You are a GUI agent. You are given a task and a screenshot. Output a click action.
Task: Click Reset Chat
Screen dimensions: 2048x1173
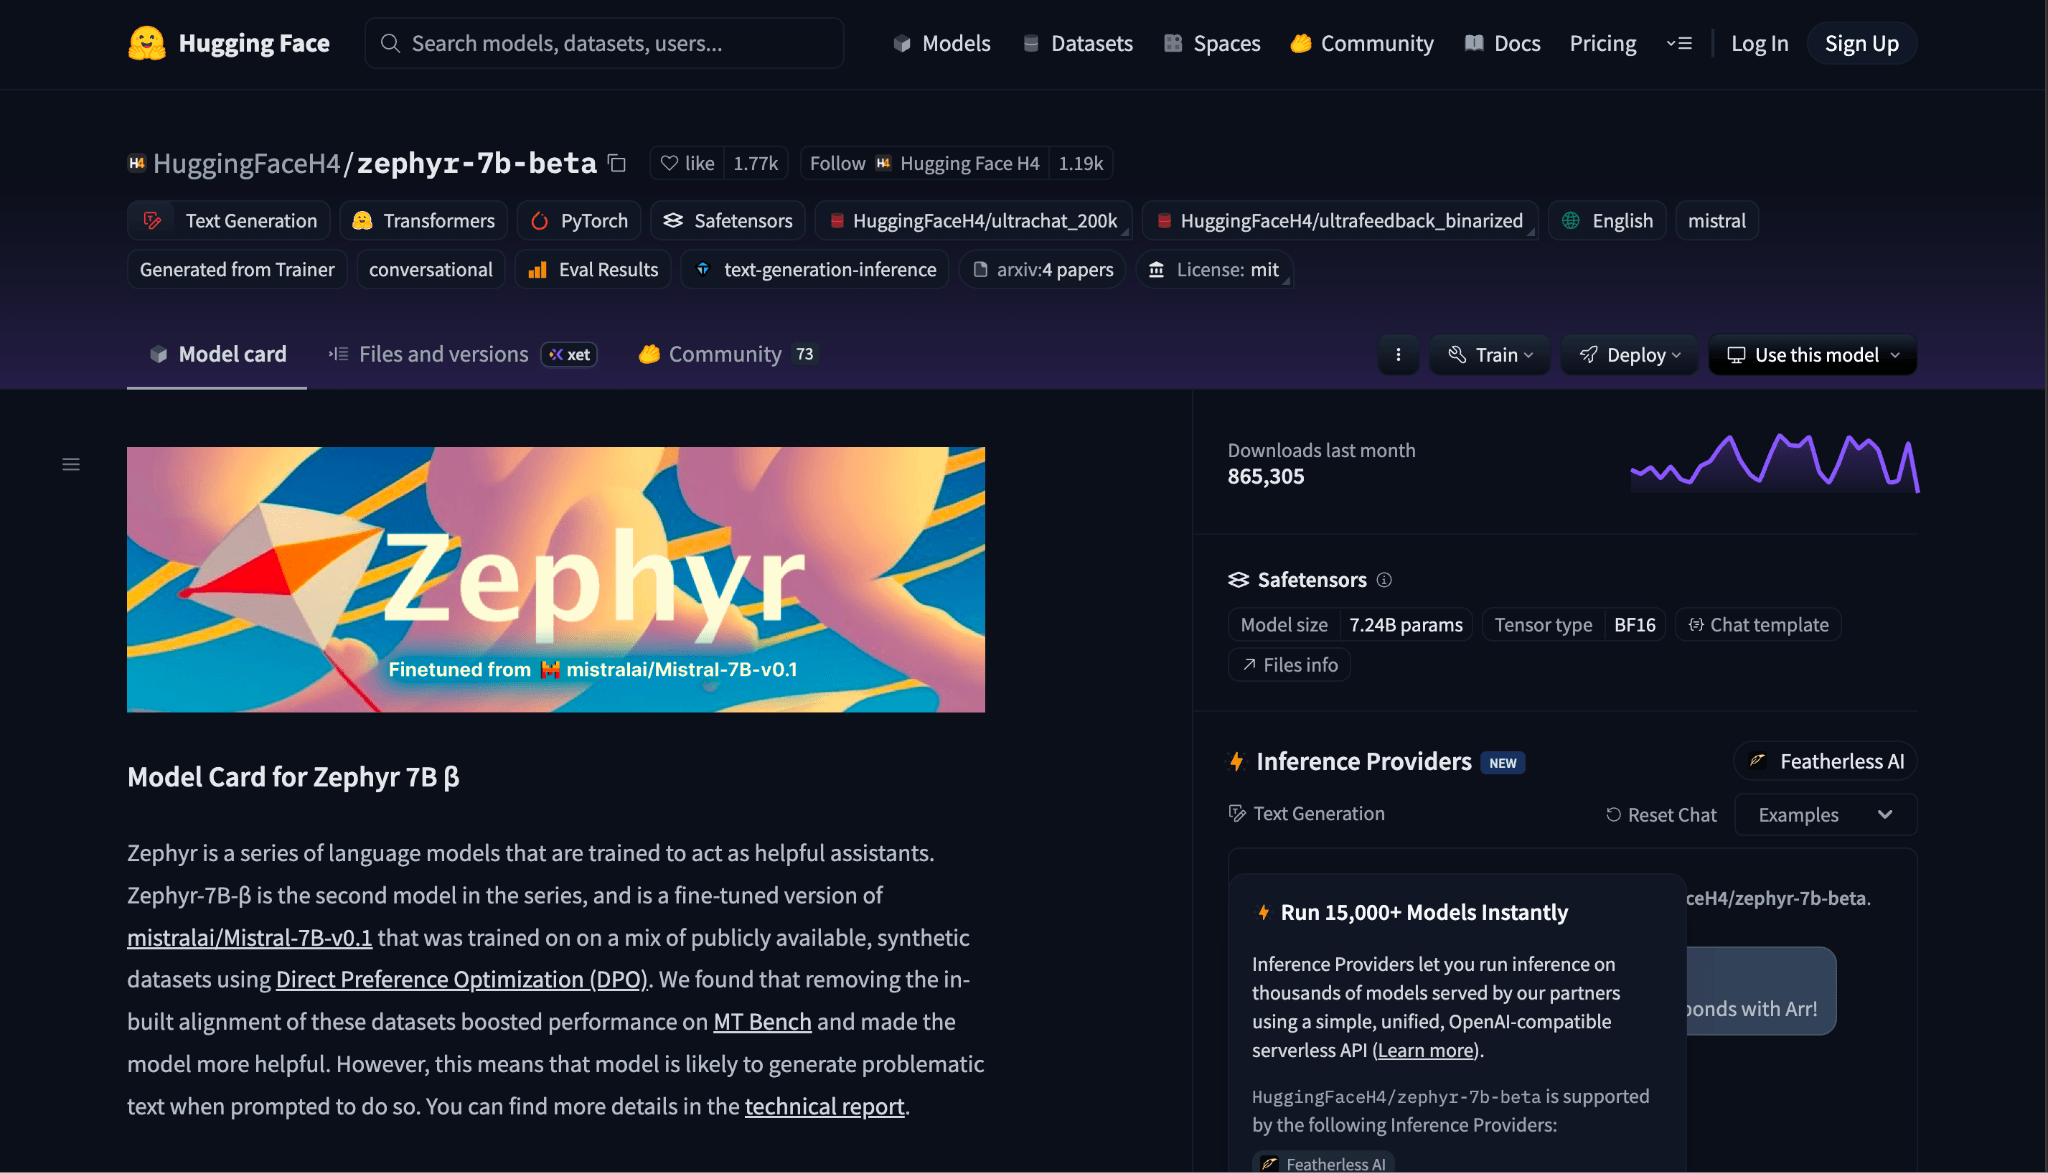1661,815
